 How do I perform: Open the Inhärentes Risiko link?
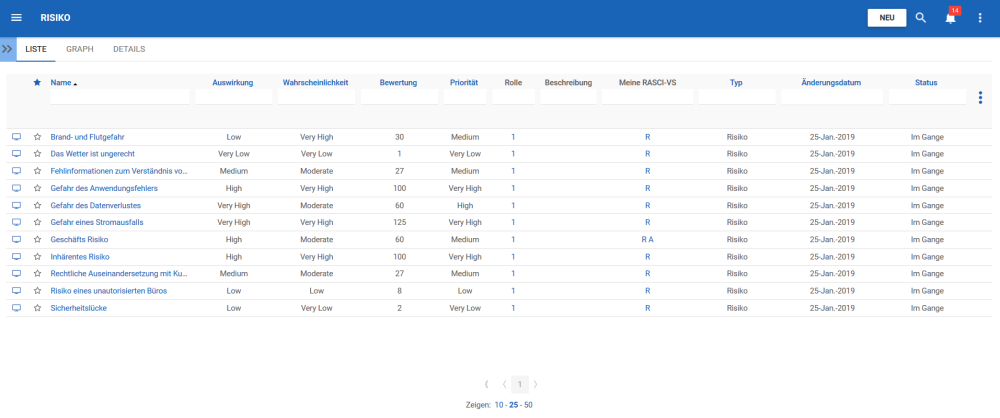coord(80,257)
